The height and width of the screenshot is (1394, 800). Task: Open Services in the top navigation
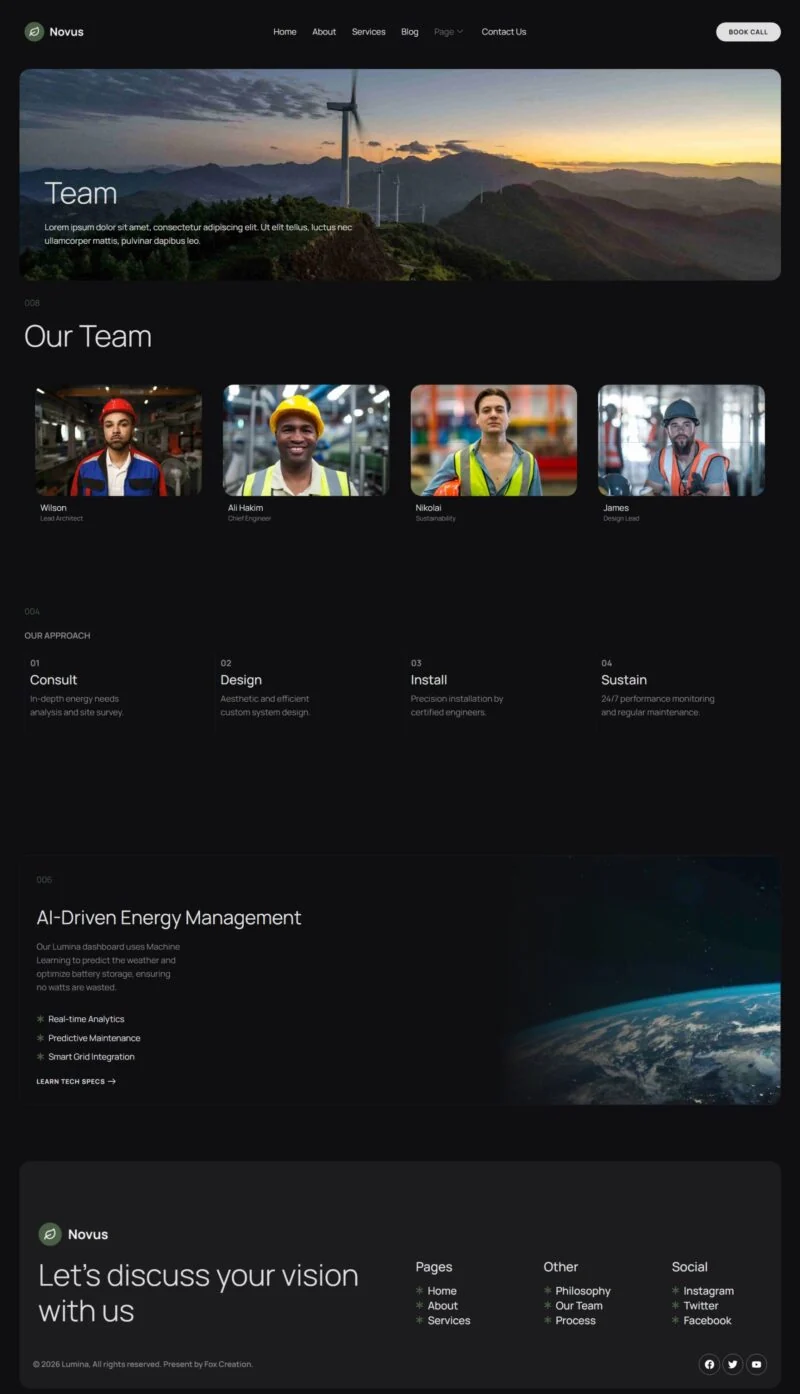369,32
